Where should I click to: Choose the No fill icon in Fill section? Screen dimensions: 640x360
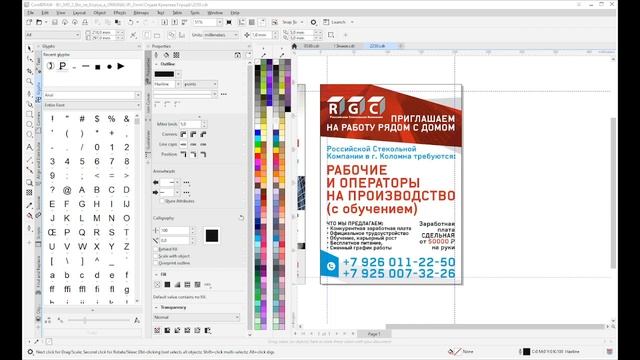click(157, 284)
